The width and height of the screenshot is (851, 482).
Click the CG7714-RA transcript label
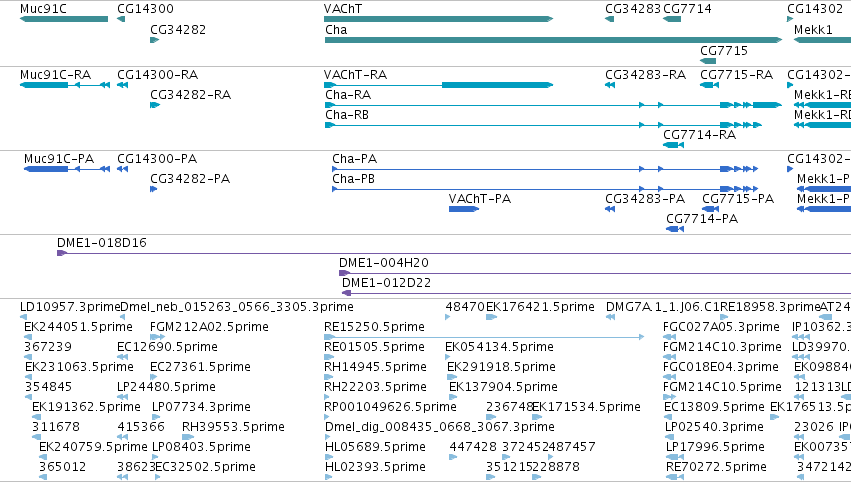(x=700, y=134)
